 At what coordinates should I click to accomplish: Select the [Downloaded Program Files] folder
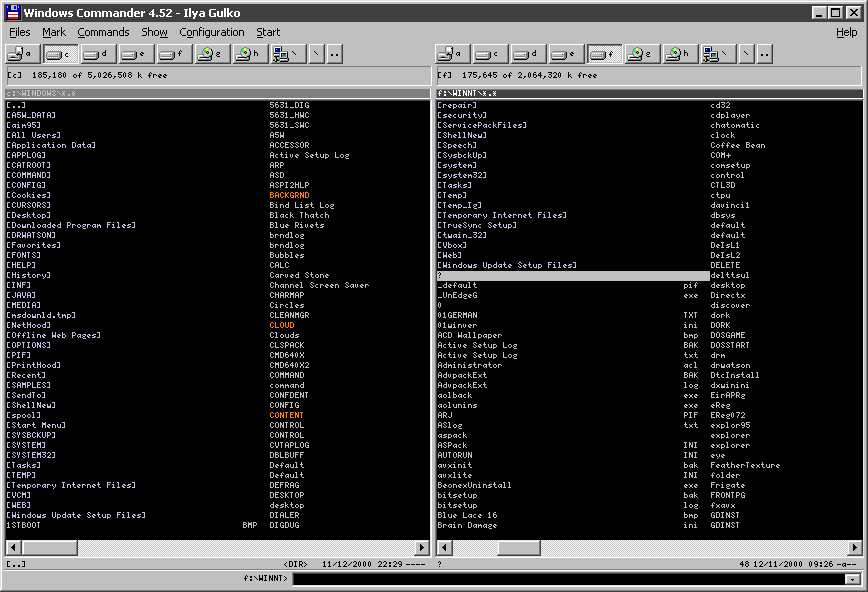[x=71, y=225]
